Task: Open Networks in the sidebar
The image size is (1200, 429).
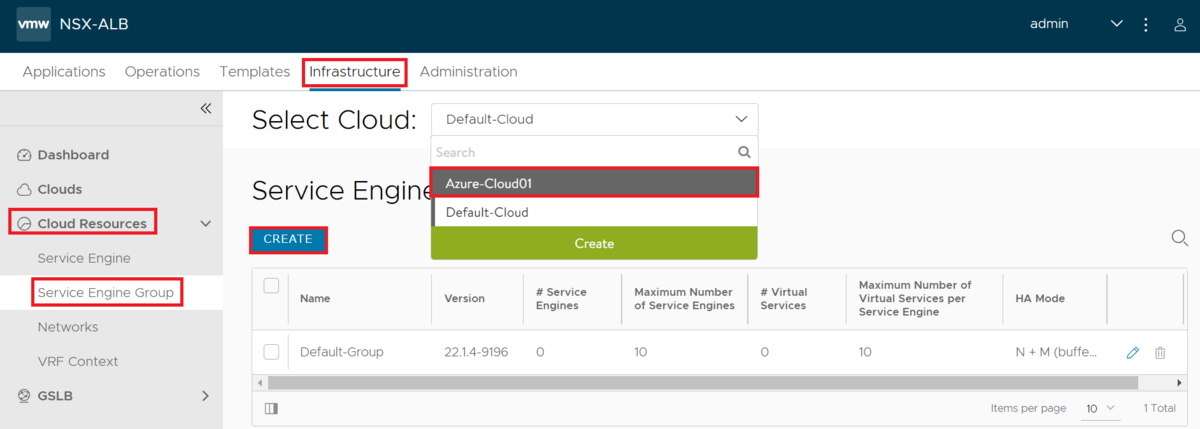Action: tap(68, 327)
